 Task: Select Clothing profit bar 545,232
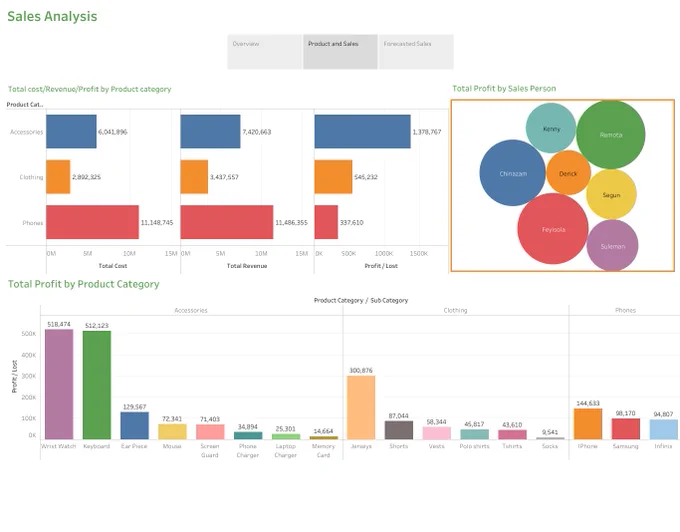333,177
